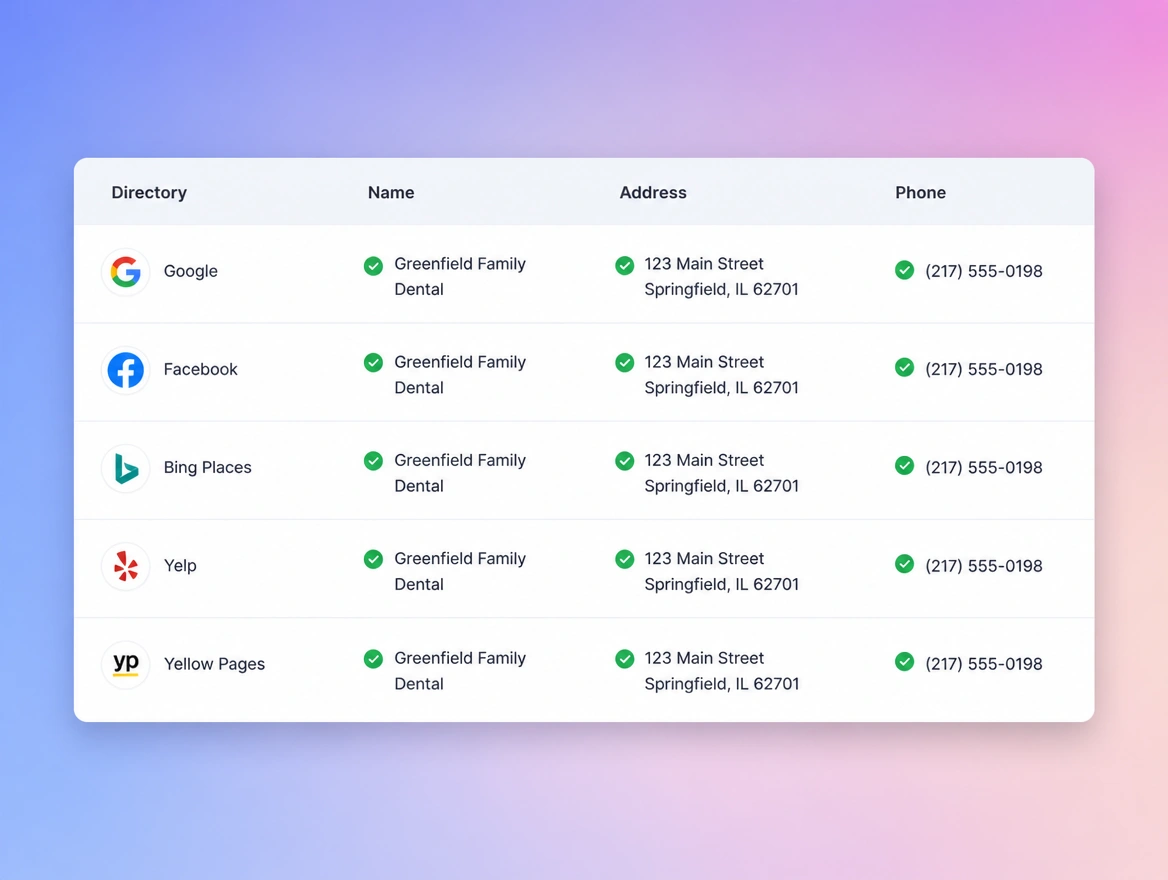Click the 123 Main Street address in Google row
Viewport: 1168px width, 880px height.
[x=722, y=276]
